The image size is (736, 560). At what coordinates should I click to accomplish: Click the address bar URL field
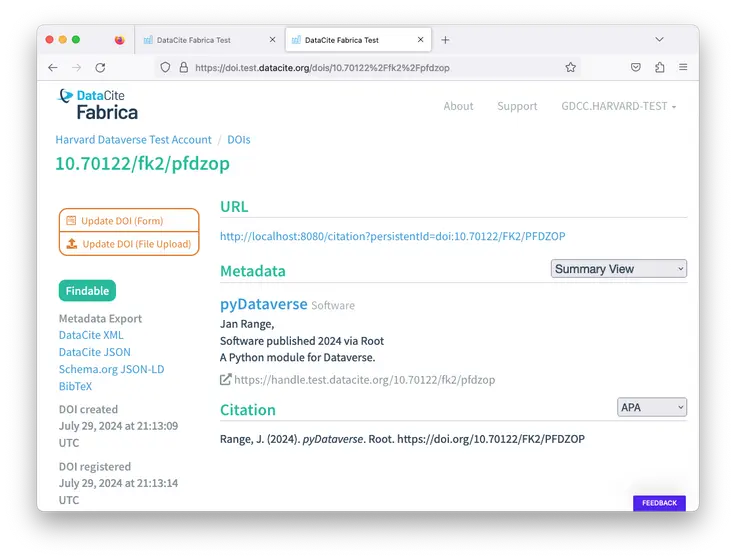pos(370,68)
